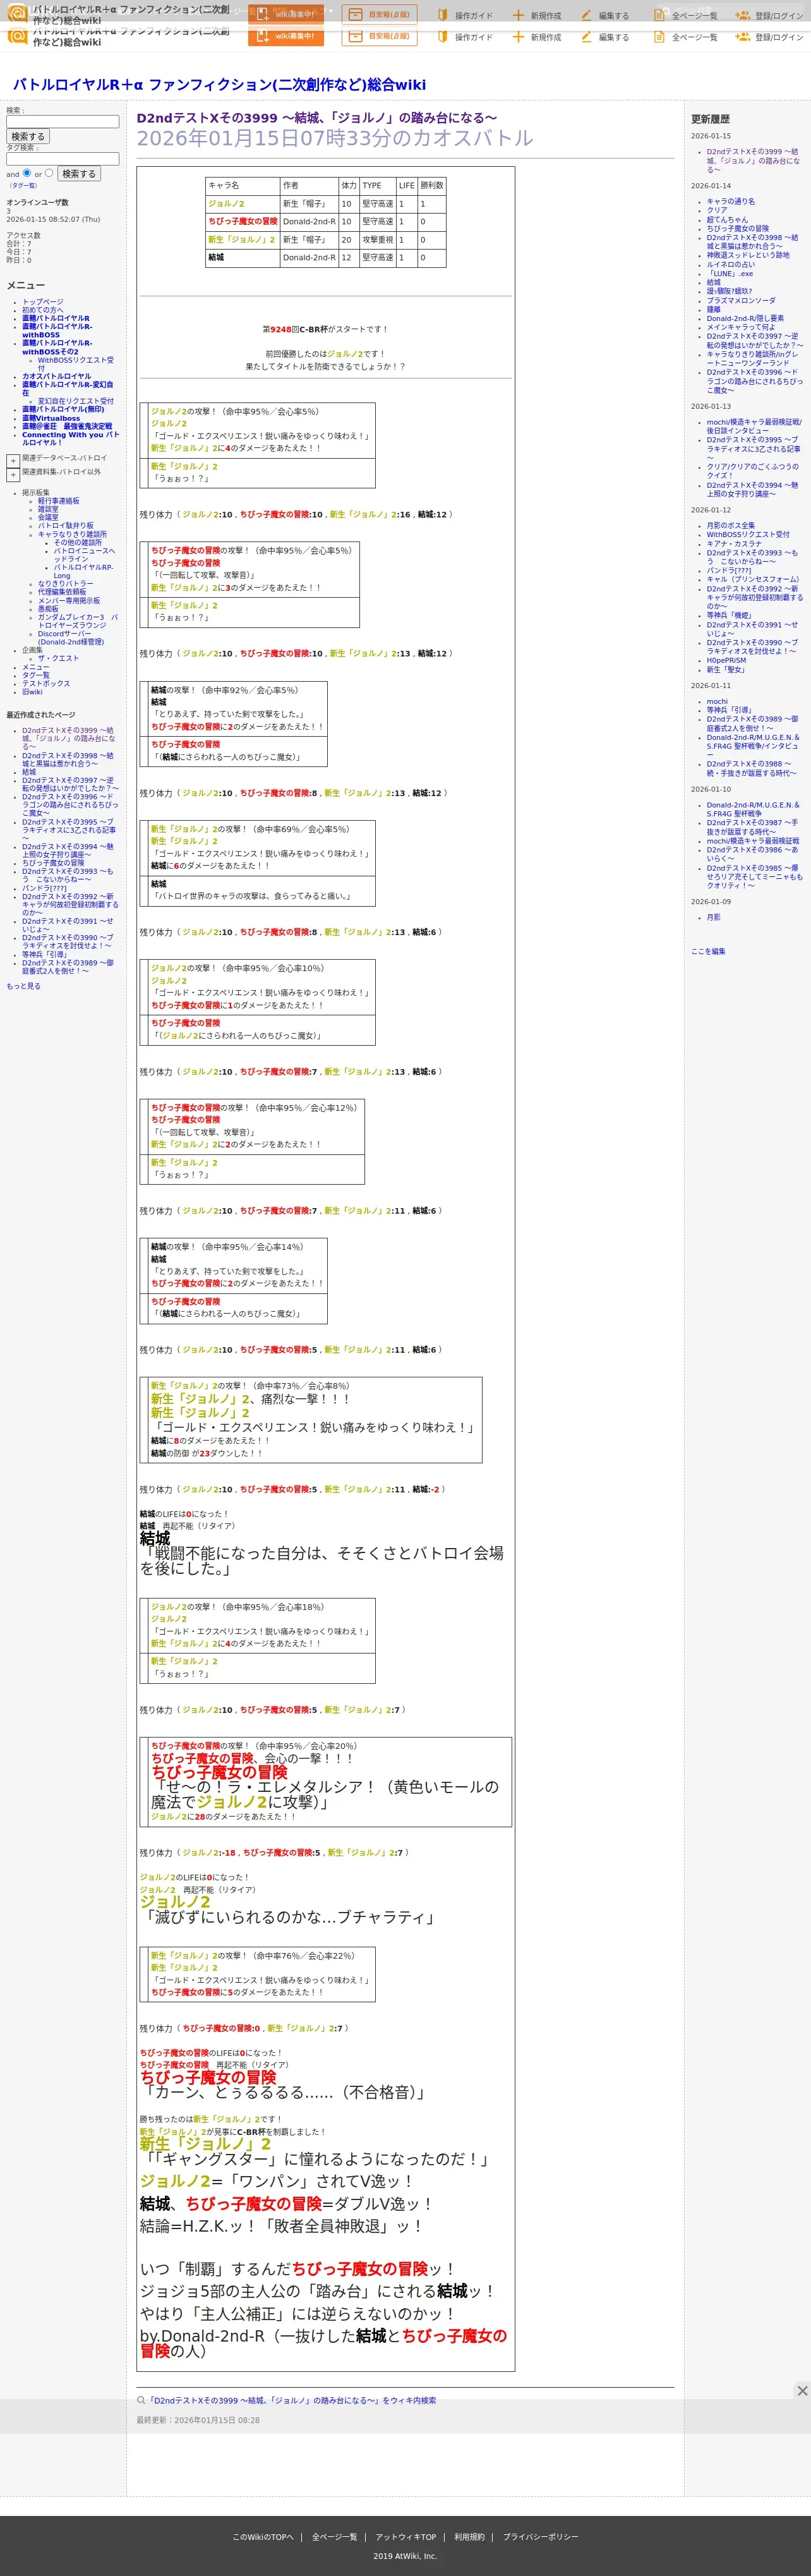Viewport: 811px width, 2576px height.
Task: Click the 体力 column header
Action: click(x=349, y=185)
